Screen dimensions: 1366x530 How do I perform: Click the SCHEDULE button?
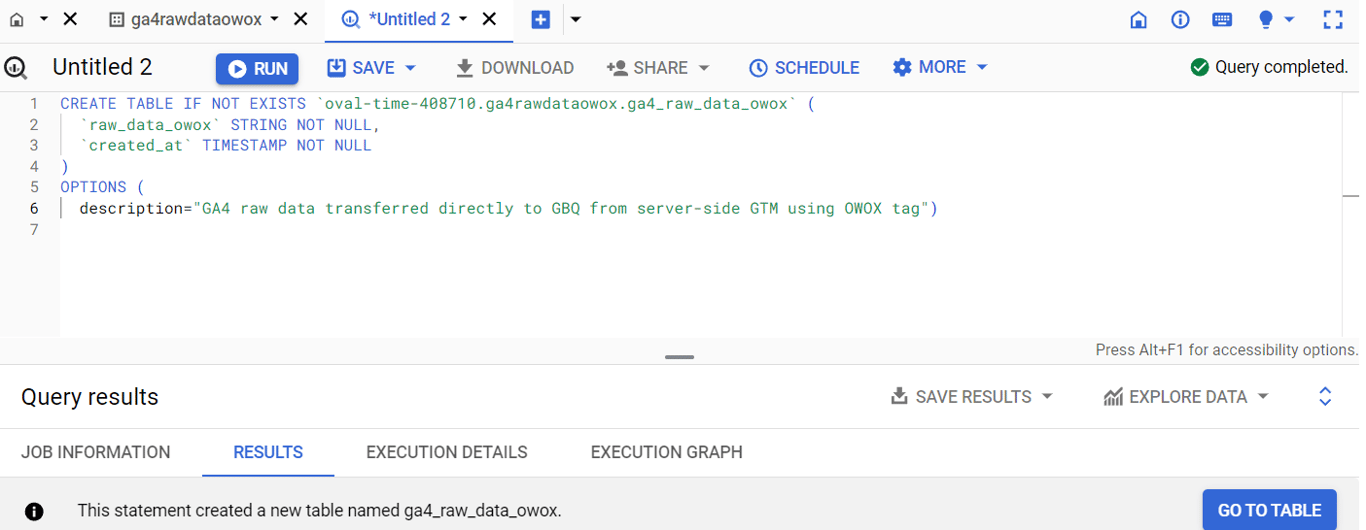pos(804,67)
